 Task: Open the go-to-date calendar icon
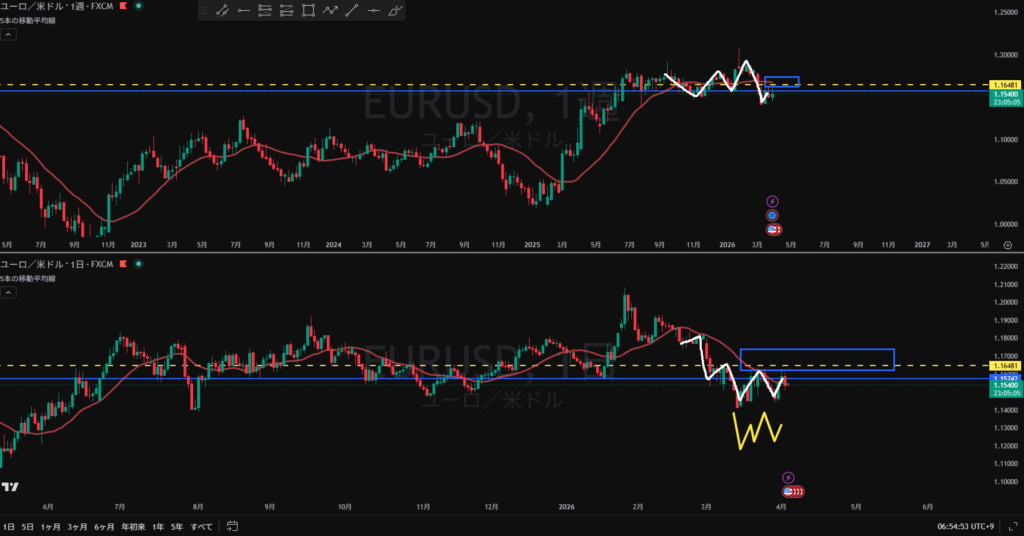point(231,526)
